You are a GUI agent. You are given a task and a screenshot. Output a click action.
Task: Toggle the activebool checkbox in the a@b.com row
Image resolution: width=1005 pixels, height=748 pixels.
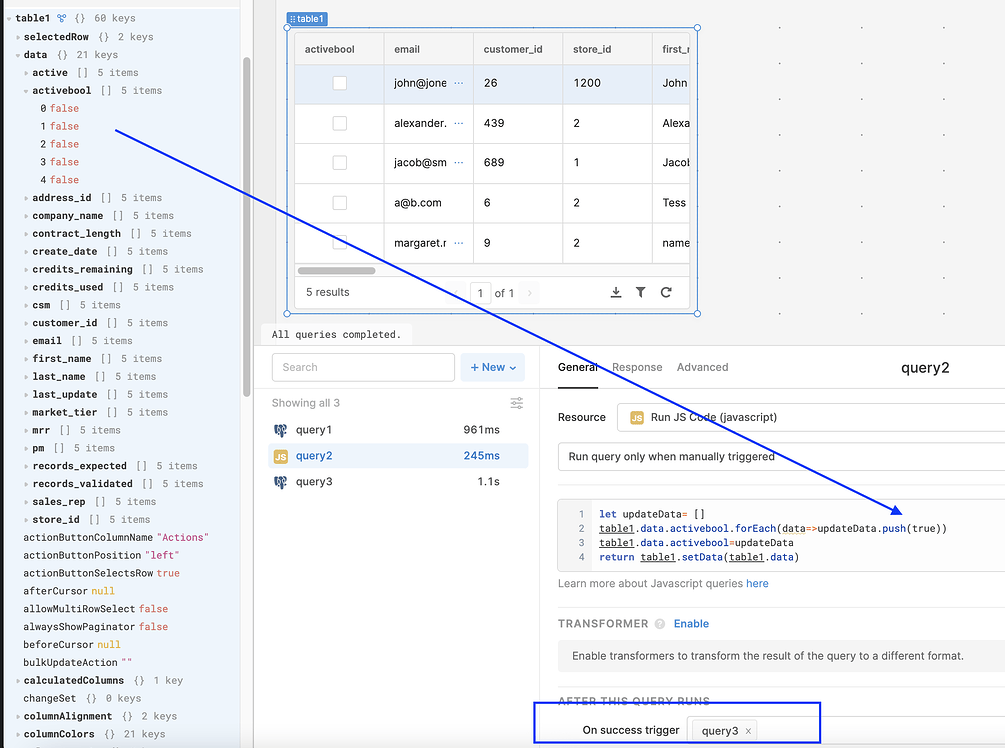pos(340,203)
